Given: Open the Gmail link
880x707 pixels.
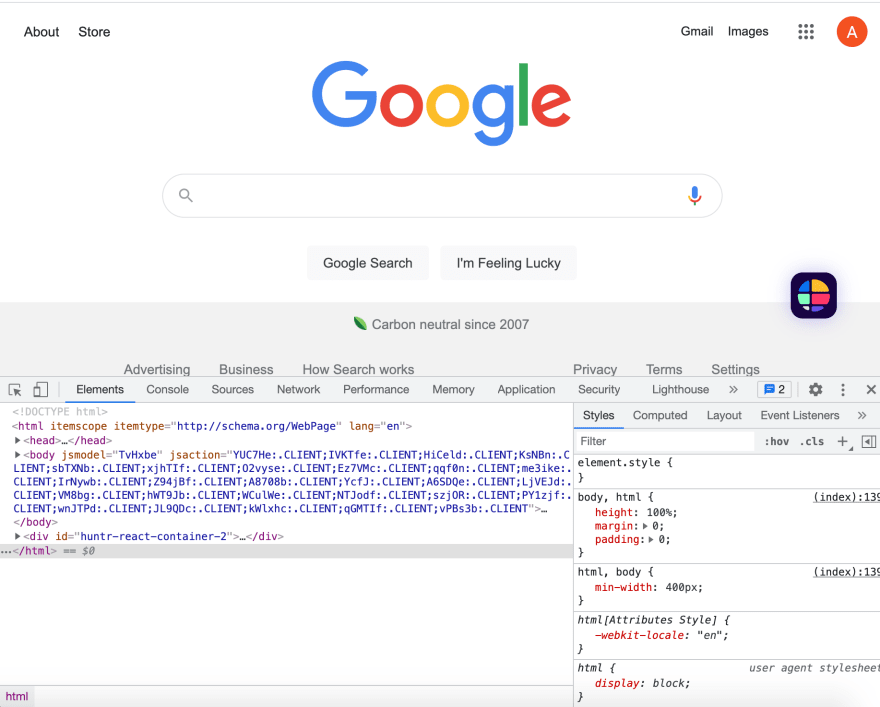Looking at the screenshot, I should 696,31.
